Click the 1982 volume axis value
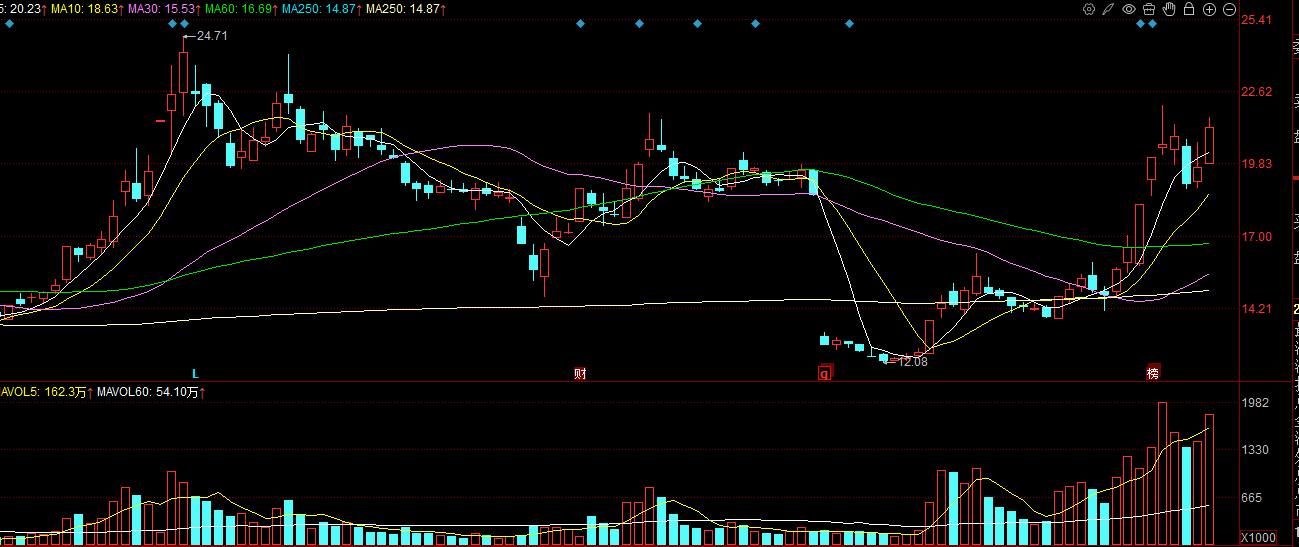Screen dimensions: 1299x547 click(1254, 403)
